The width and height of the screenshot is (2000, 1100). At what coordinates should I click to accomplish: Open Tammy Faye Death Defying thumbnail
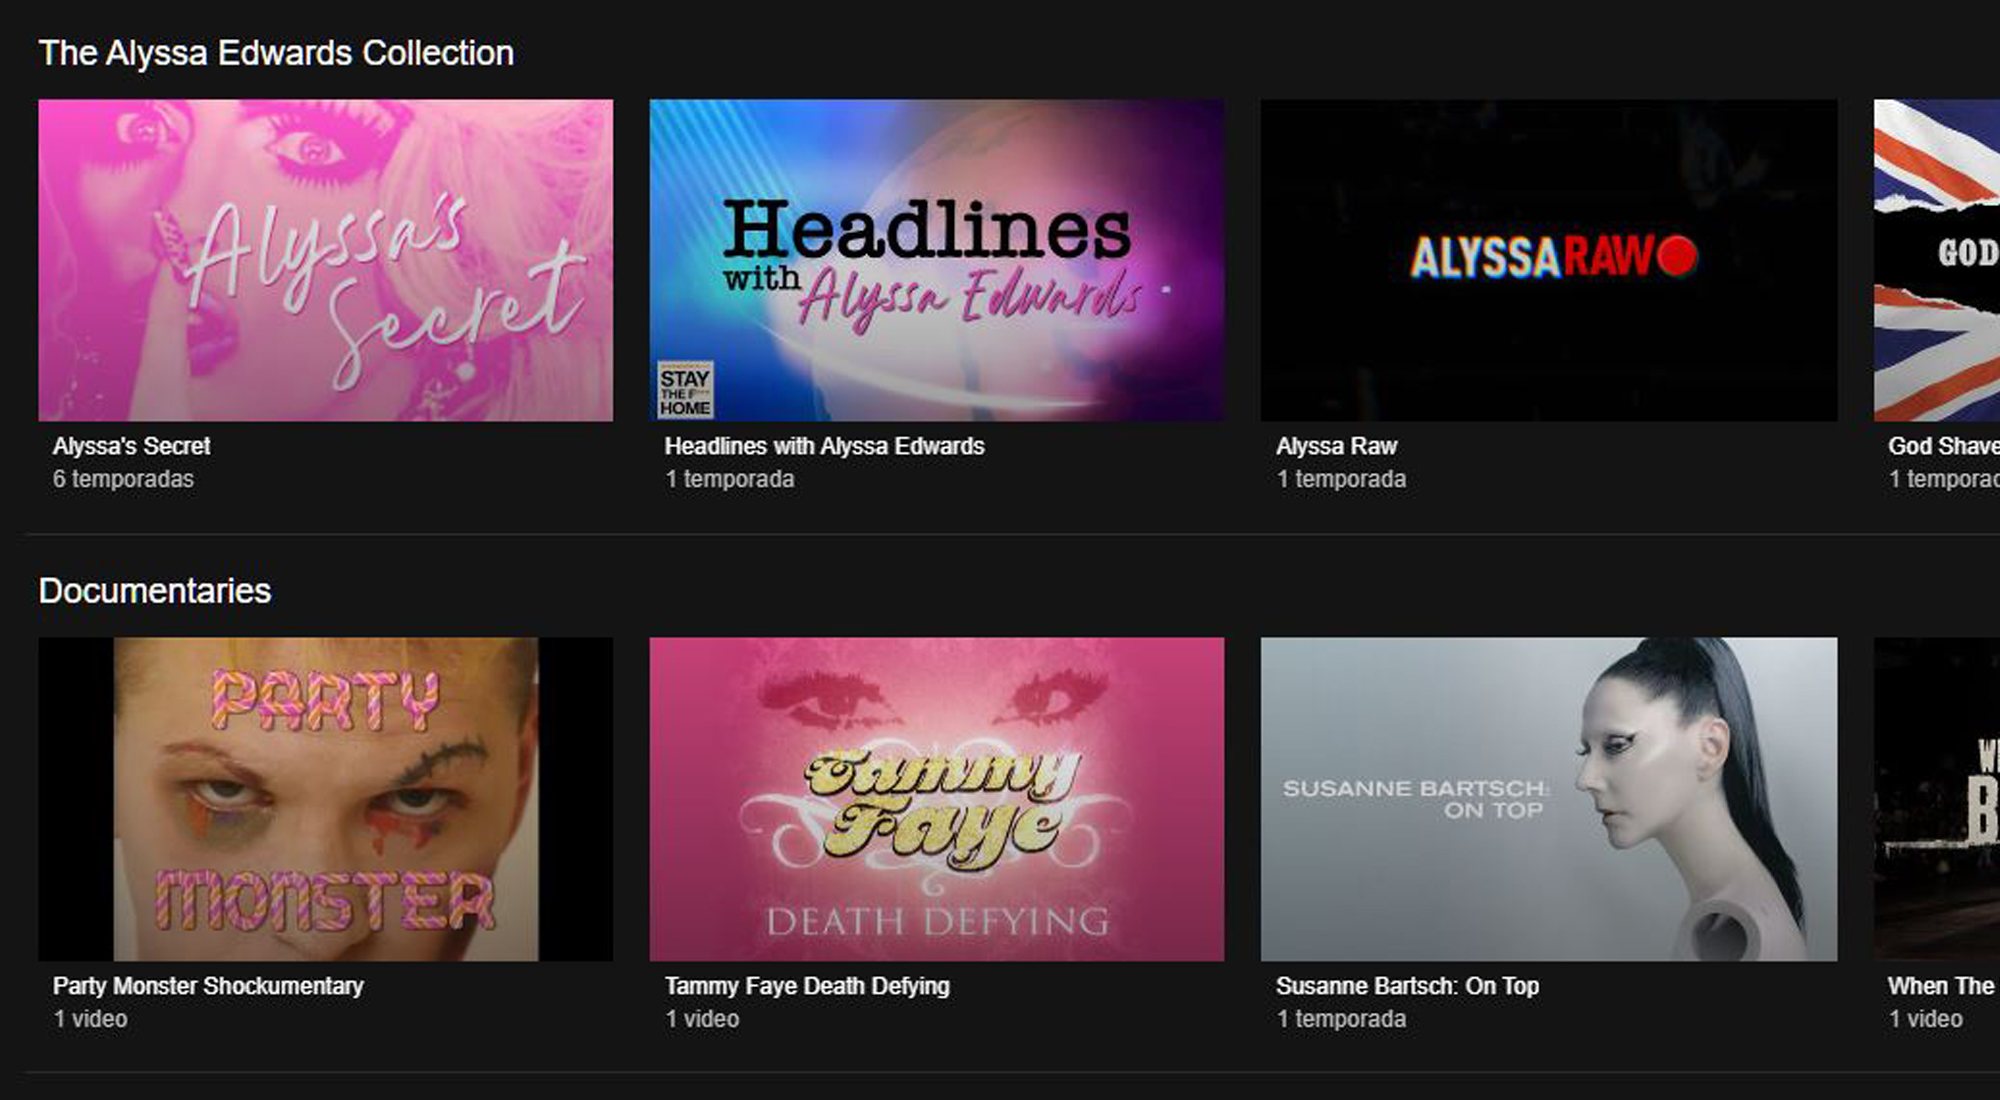coord(936,799)
